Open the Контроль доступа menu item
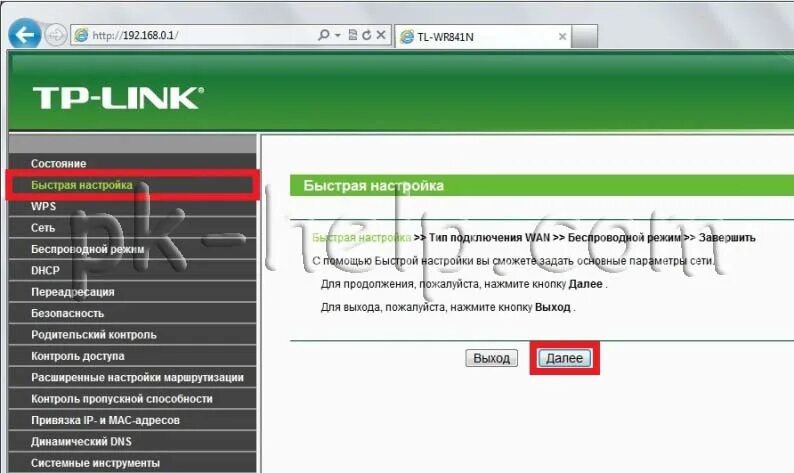 click(x=133, y=356)
